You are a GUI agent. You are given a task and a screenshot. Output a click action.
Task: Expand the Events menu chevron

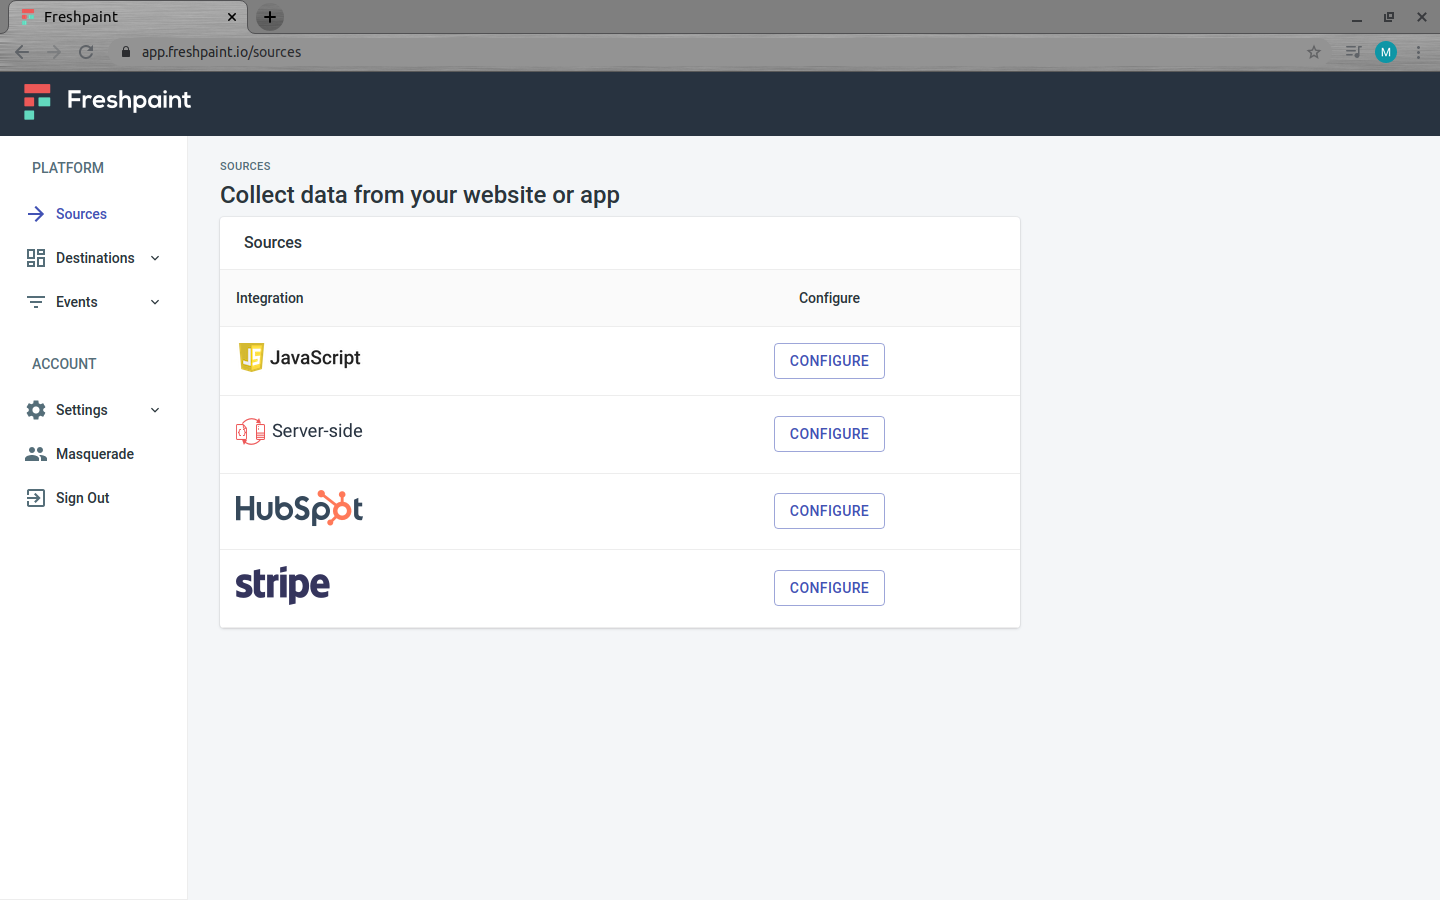[x=155, y=302]
